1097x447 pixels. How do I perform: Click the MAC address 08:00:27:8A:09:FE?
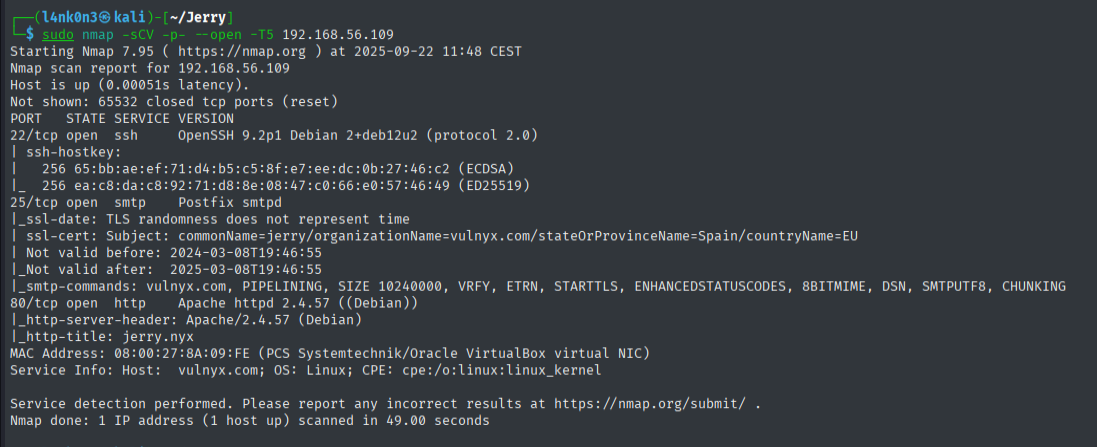pyautogui.click(x=164, y=353)
